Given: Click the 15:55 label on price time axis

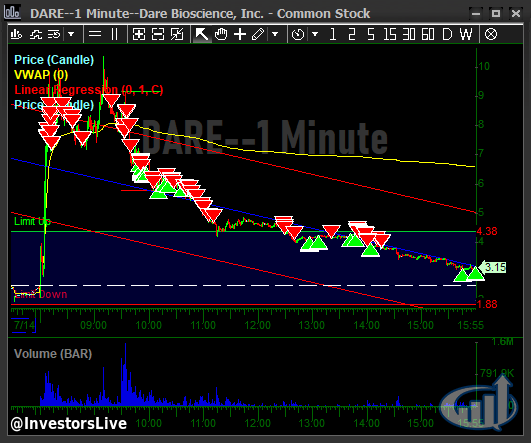Looking at the screenshot, I should (471, 325).
